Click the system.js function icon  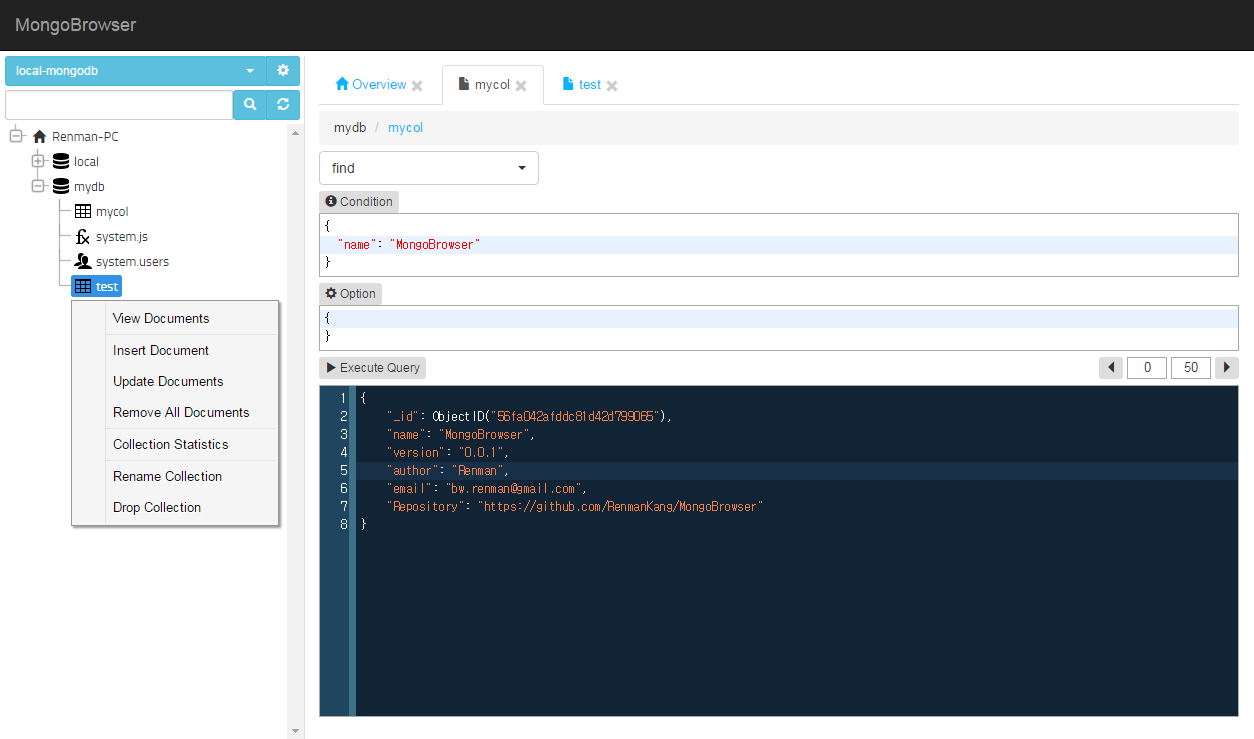pyautogui.click(x=84, y=237)
